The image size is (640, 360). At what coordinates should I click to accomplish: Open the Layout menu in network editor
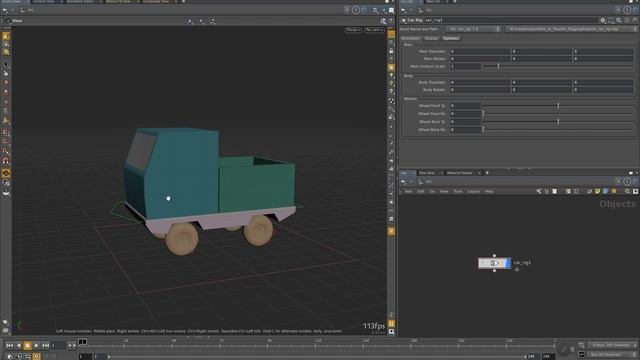(473, 191)
